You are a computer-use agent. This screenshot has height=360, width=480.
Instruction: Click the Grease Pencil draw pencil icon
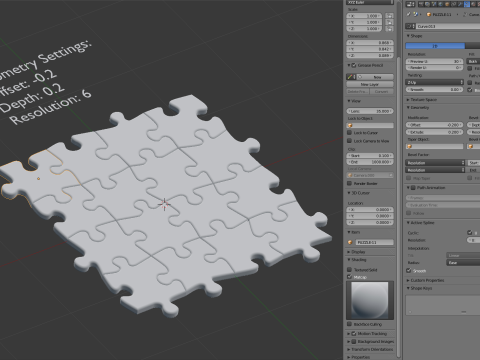(x=350, y=77)
